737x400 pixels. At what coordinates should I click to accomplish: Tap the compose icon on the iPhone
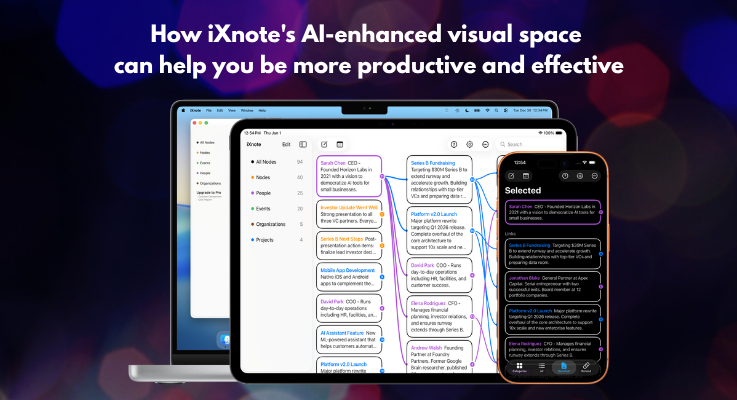pyautogui.click(x=511, y=176)
